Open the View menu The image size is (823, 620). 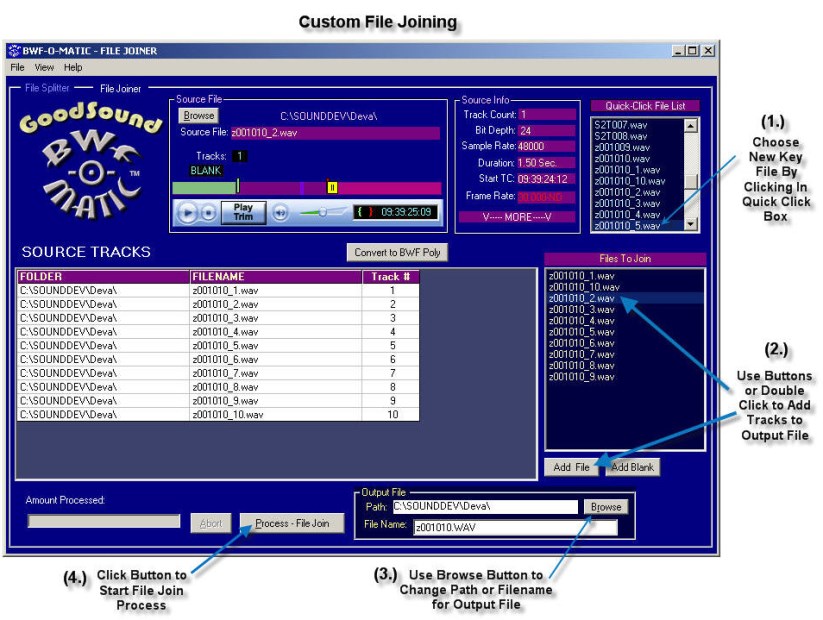click(44, 67)
